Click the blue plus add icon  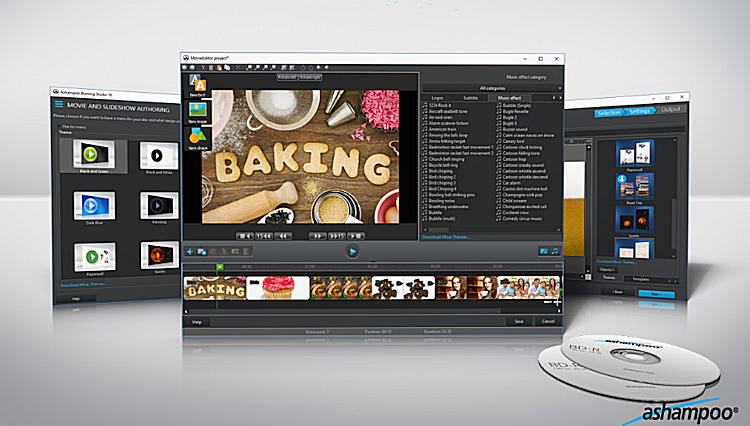point(190,251)
